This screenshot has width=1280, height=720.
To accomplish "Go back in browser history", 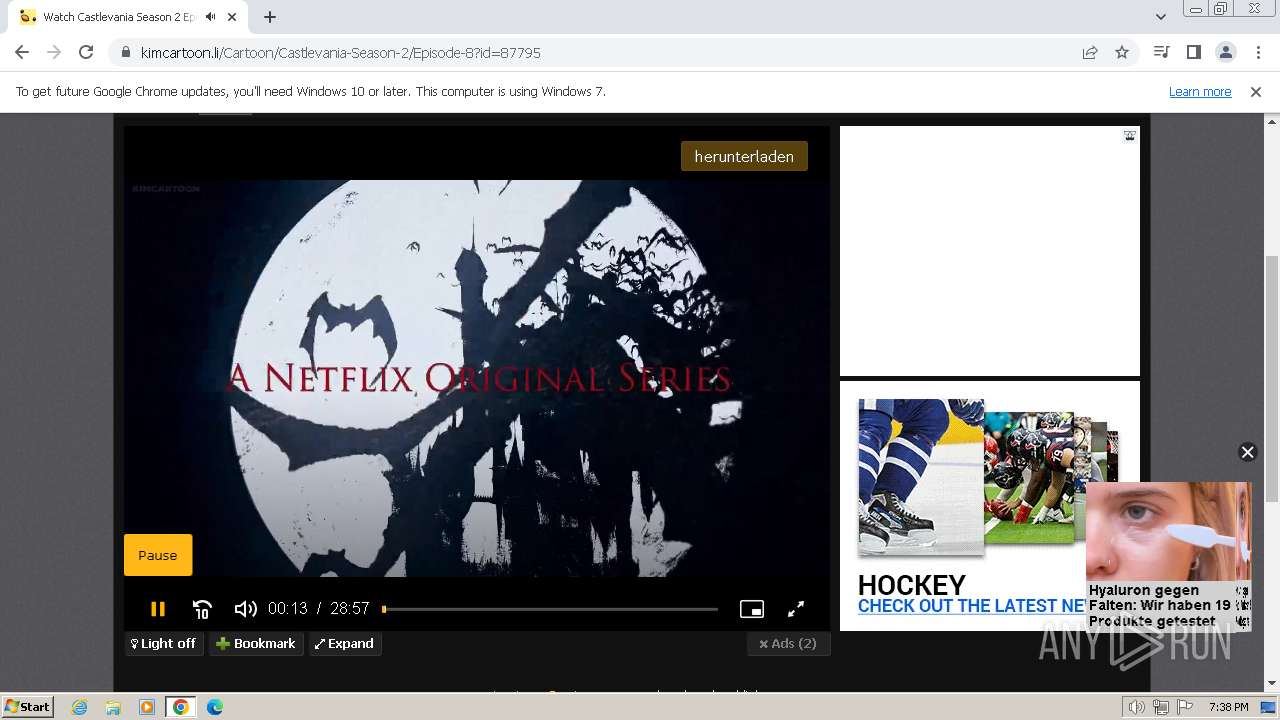I will tap(22, 52).
